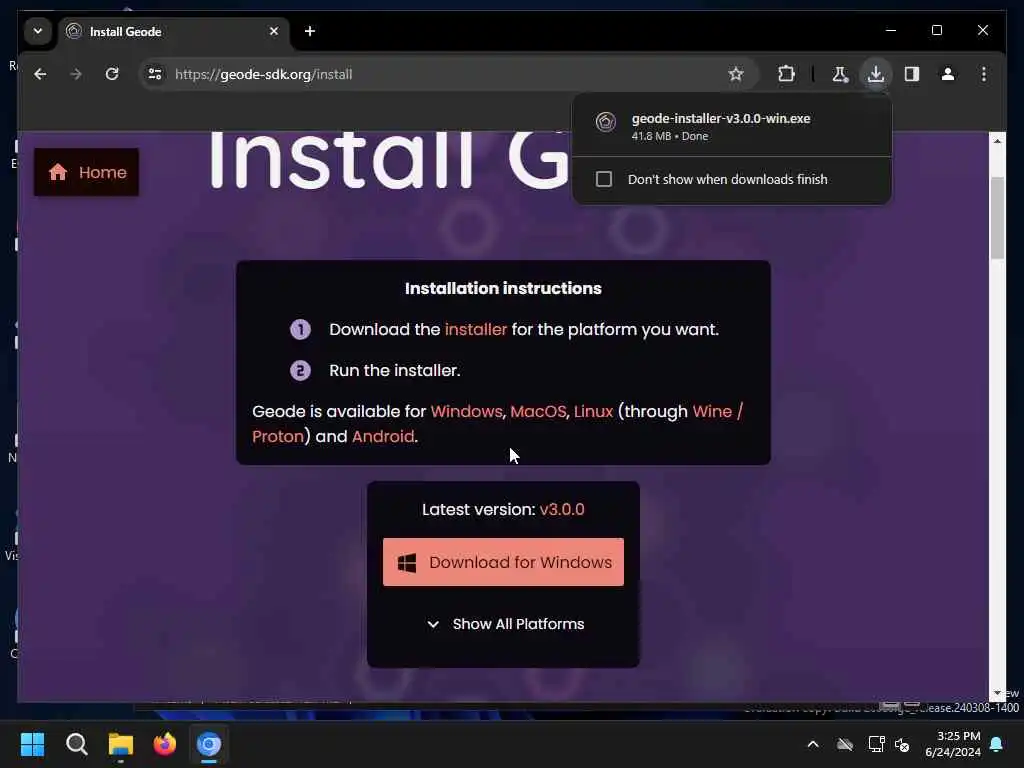The width and height of the screenshot is (1024, 768).
Task: Click the Home button on the page
Action: (86, 172)
